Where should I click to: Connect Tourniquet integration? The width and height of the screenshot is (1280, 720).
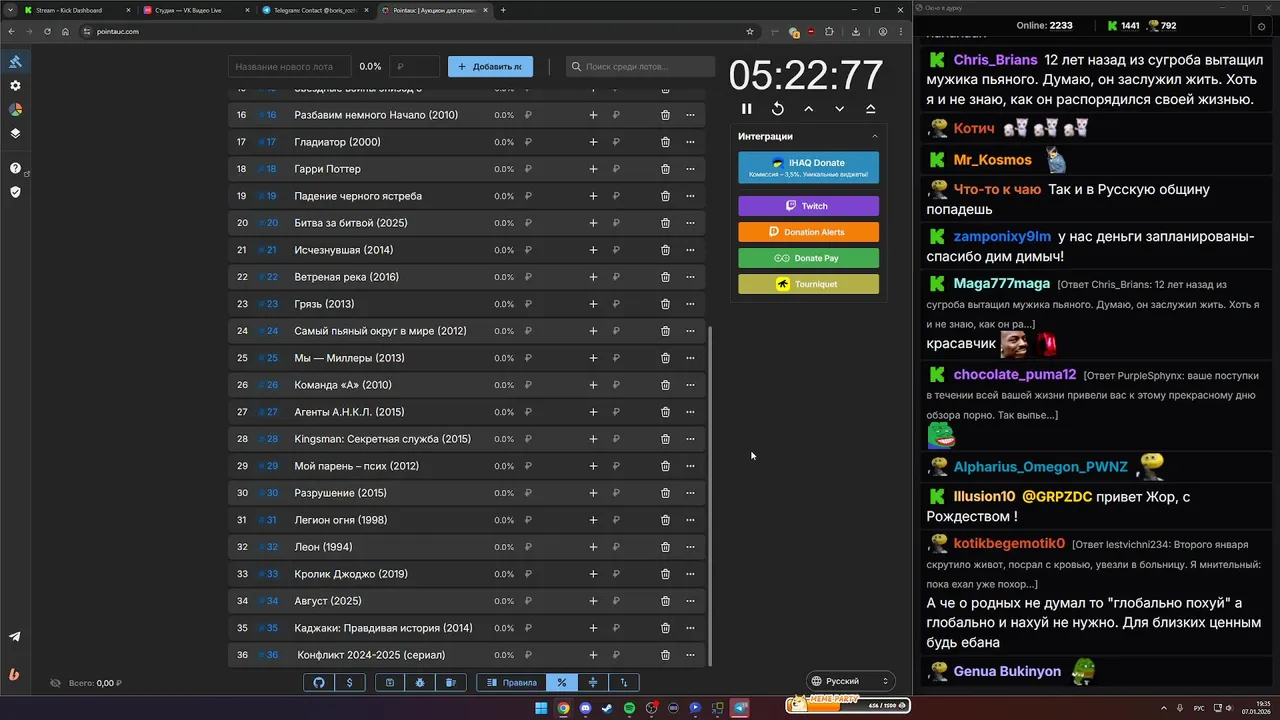808,284
